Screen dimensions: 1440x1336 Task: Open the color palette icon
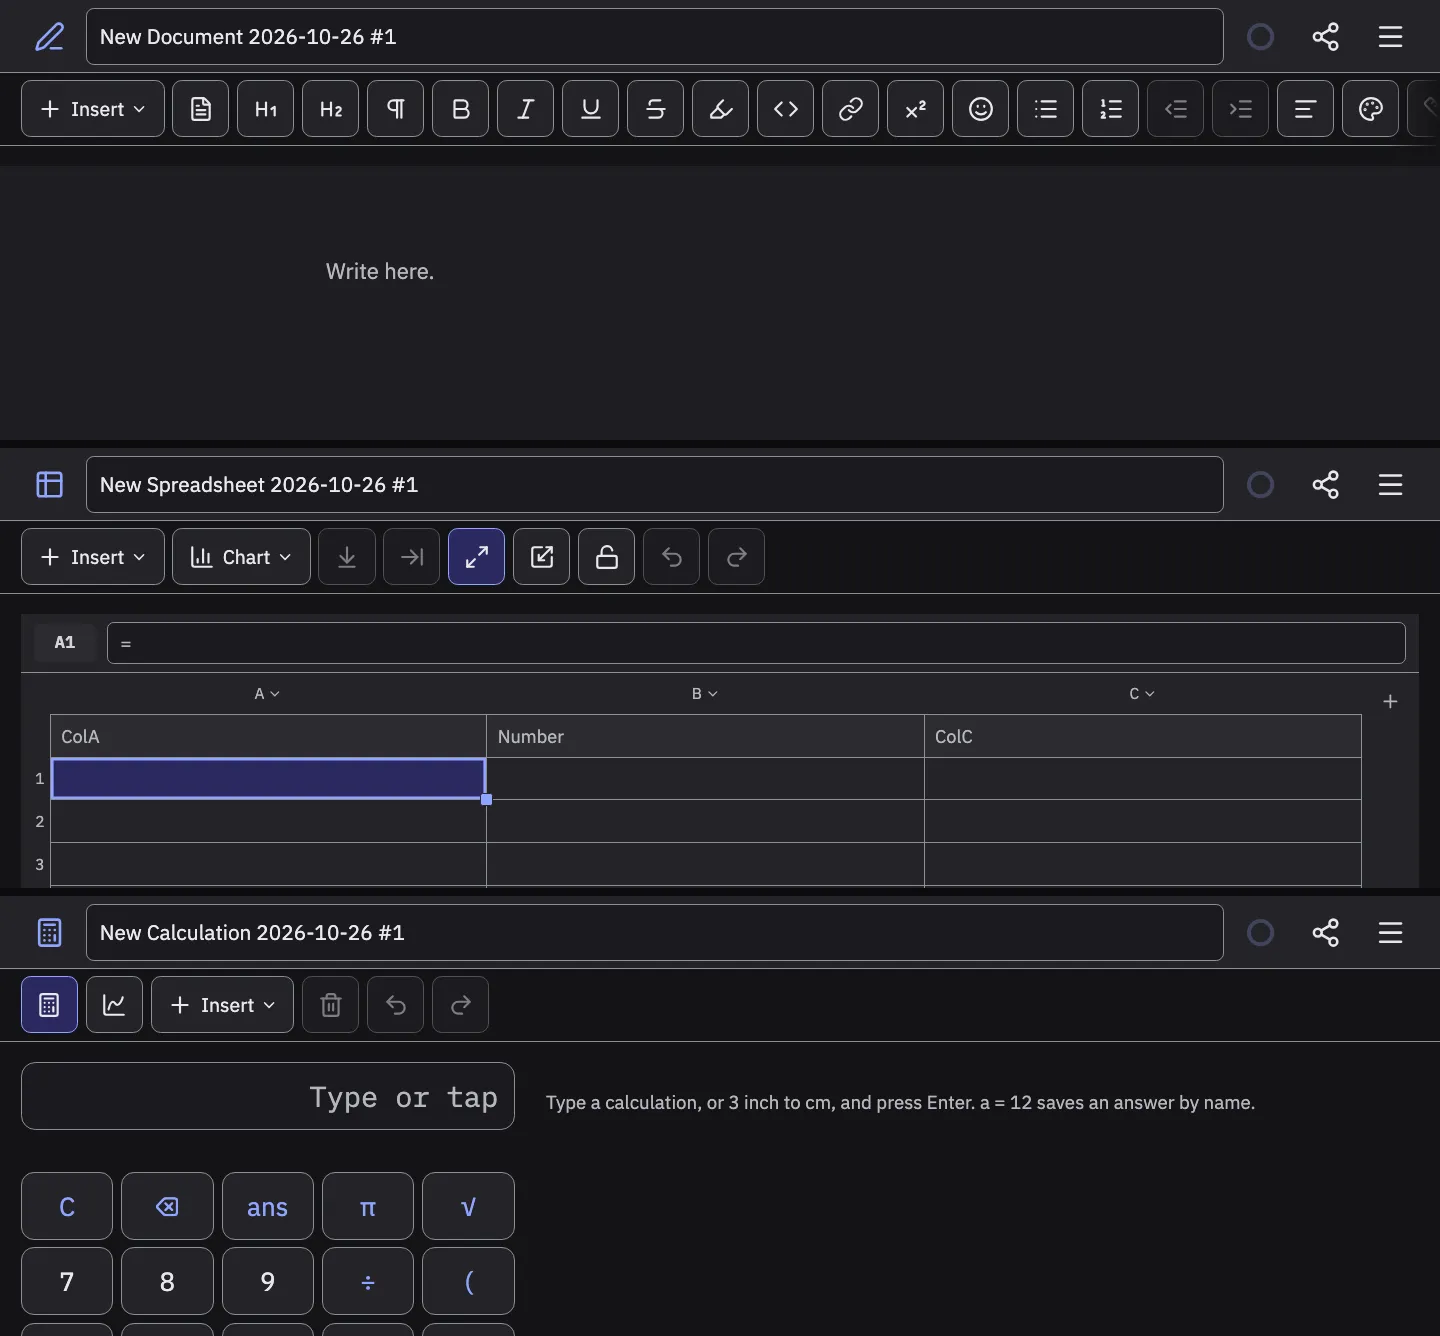click(1370, 109)
